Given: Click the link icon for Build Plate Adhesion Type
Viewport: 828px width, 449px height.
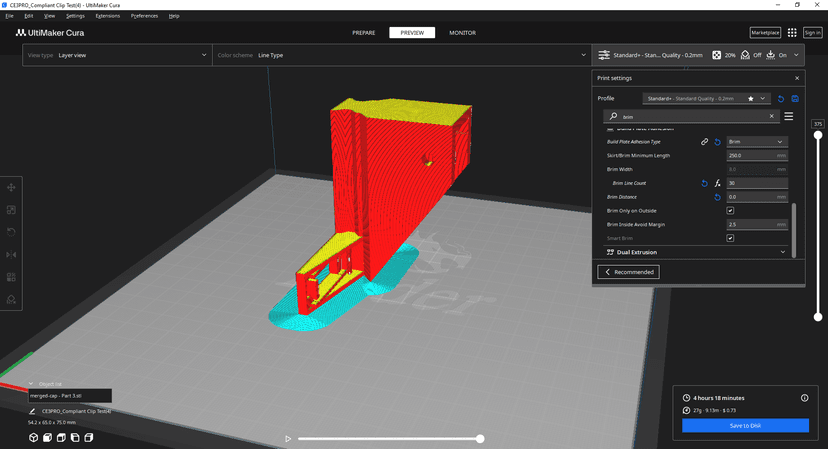Looking at the screenshot, I should click(704, 142).
